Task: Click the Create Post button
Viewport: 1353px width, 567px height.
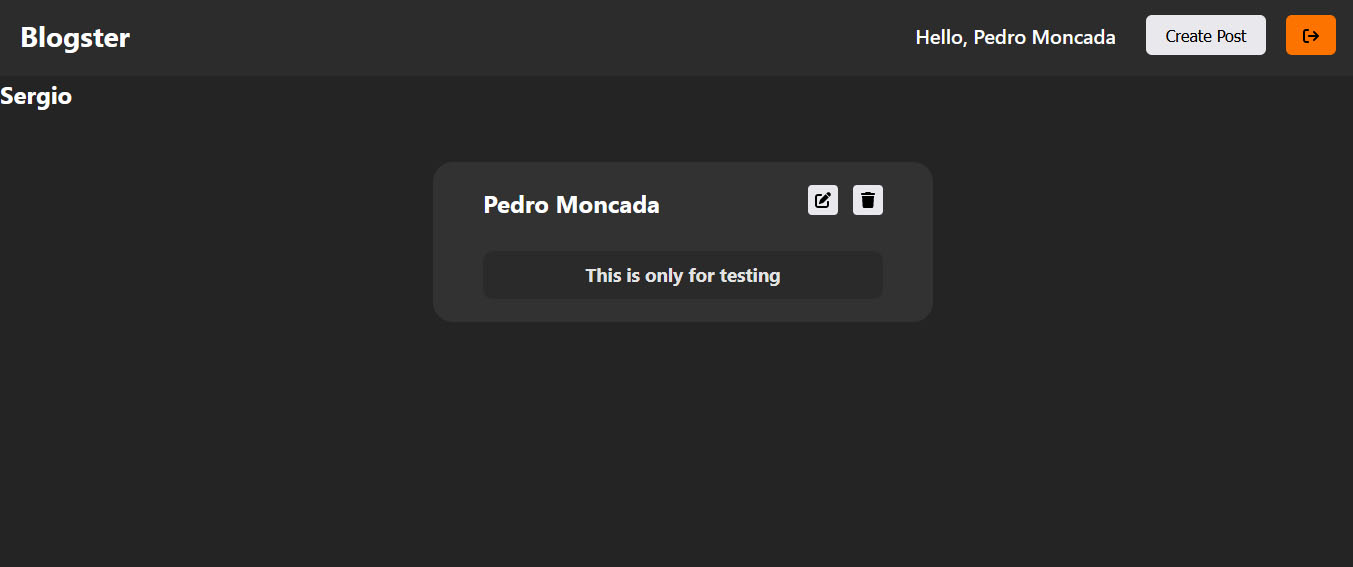Action: [x=1206, y=35]
